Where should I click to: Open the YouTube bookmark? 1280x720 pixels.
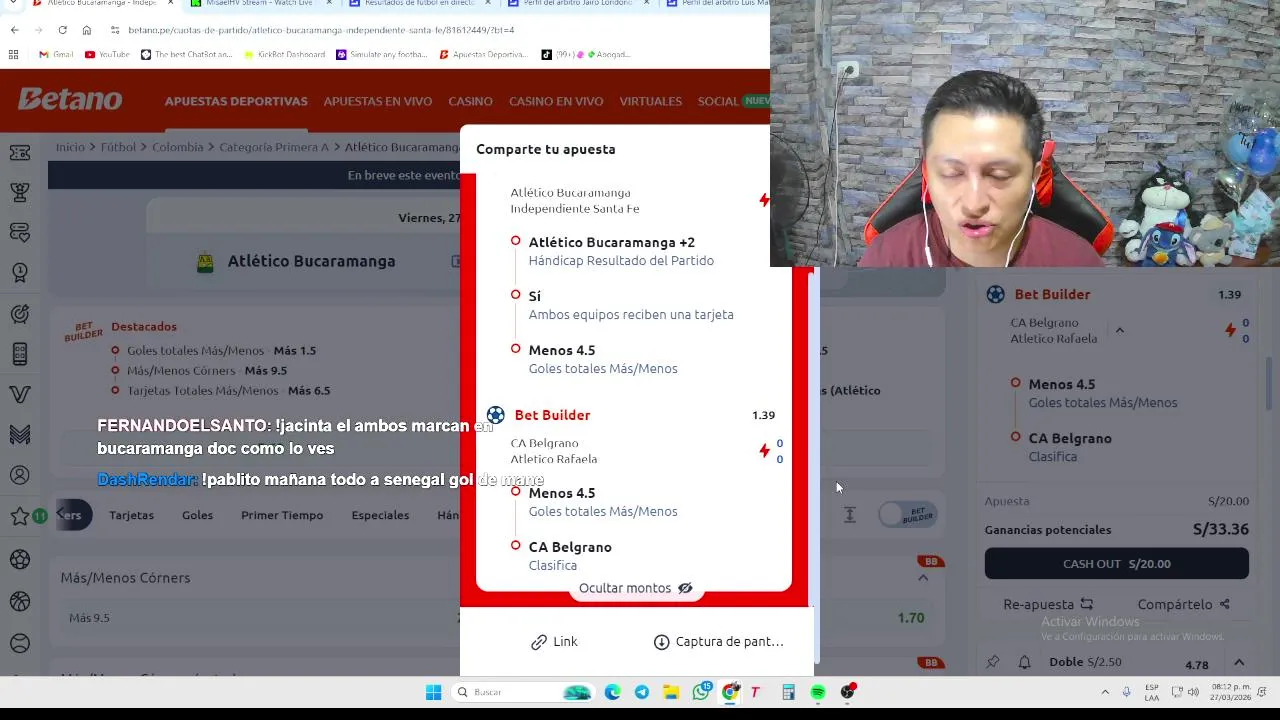(x=107, y=55)
